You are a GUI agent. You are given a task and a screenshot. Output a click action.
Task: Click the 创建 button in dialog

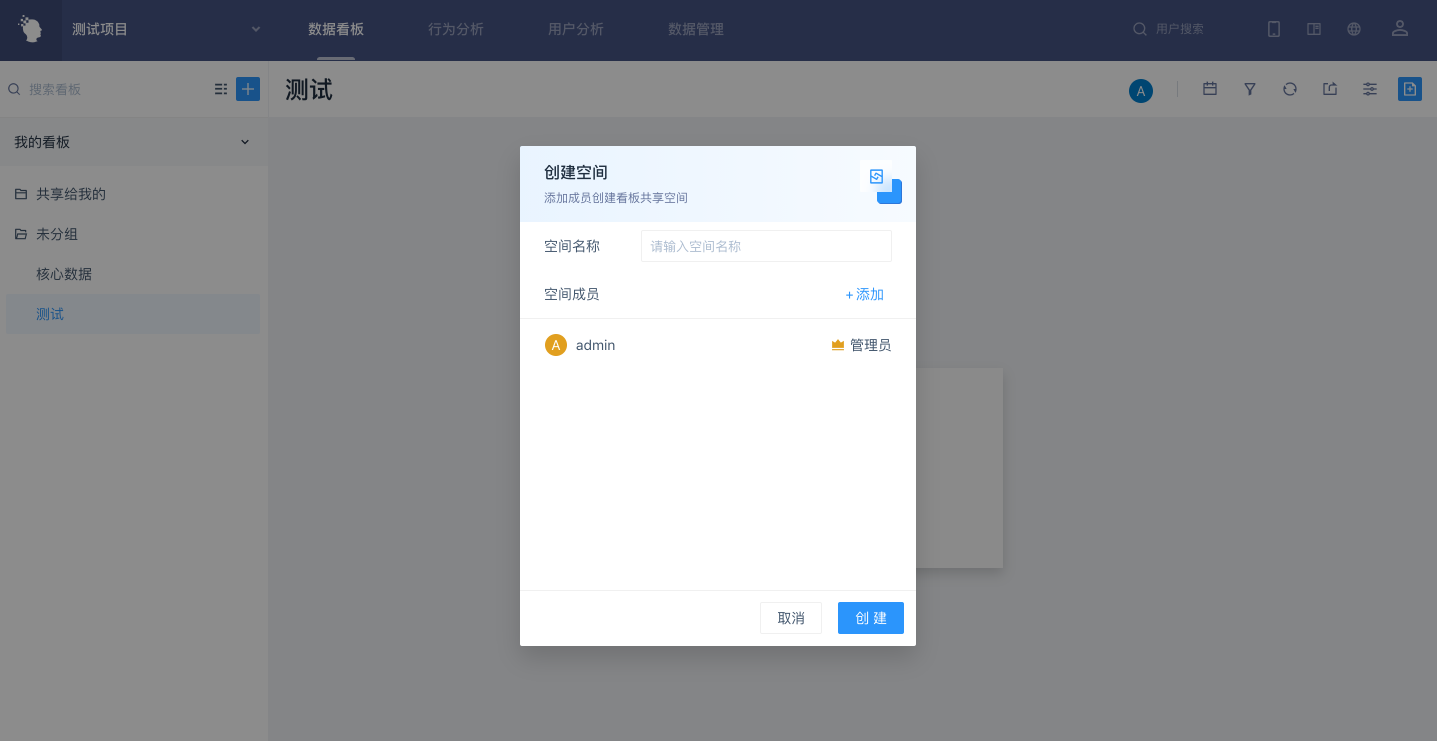[x=870, y=618]
